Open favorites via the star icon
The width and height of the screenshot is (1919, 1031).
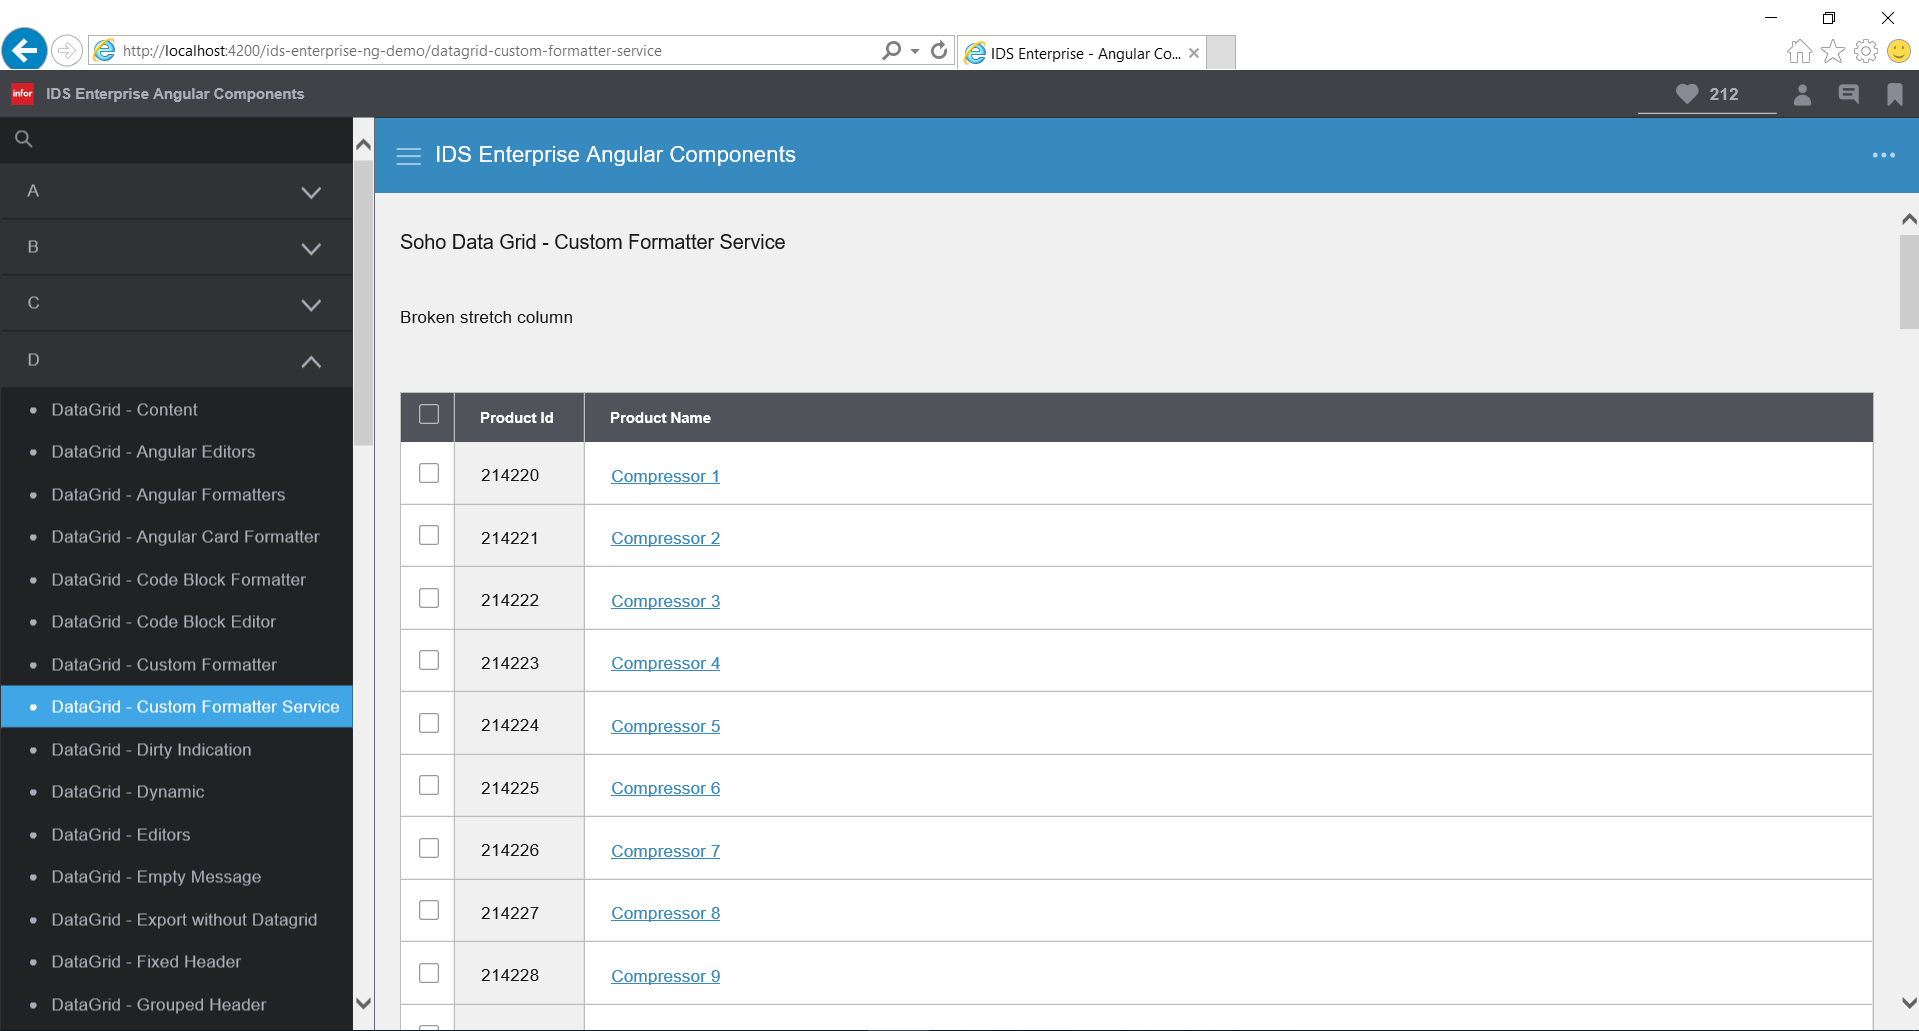(x=1832, y=51)
